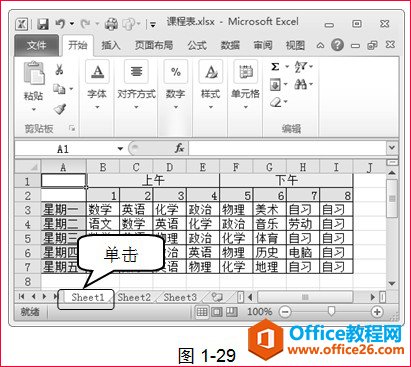Click the Format Painter brush icon
This screenshot has width=411, height=367.
pyautogui.click(x=60, y=109)
